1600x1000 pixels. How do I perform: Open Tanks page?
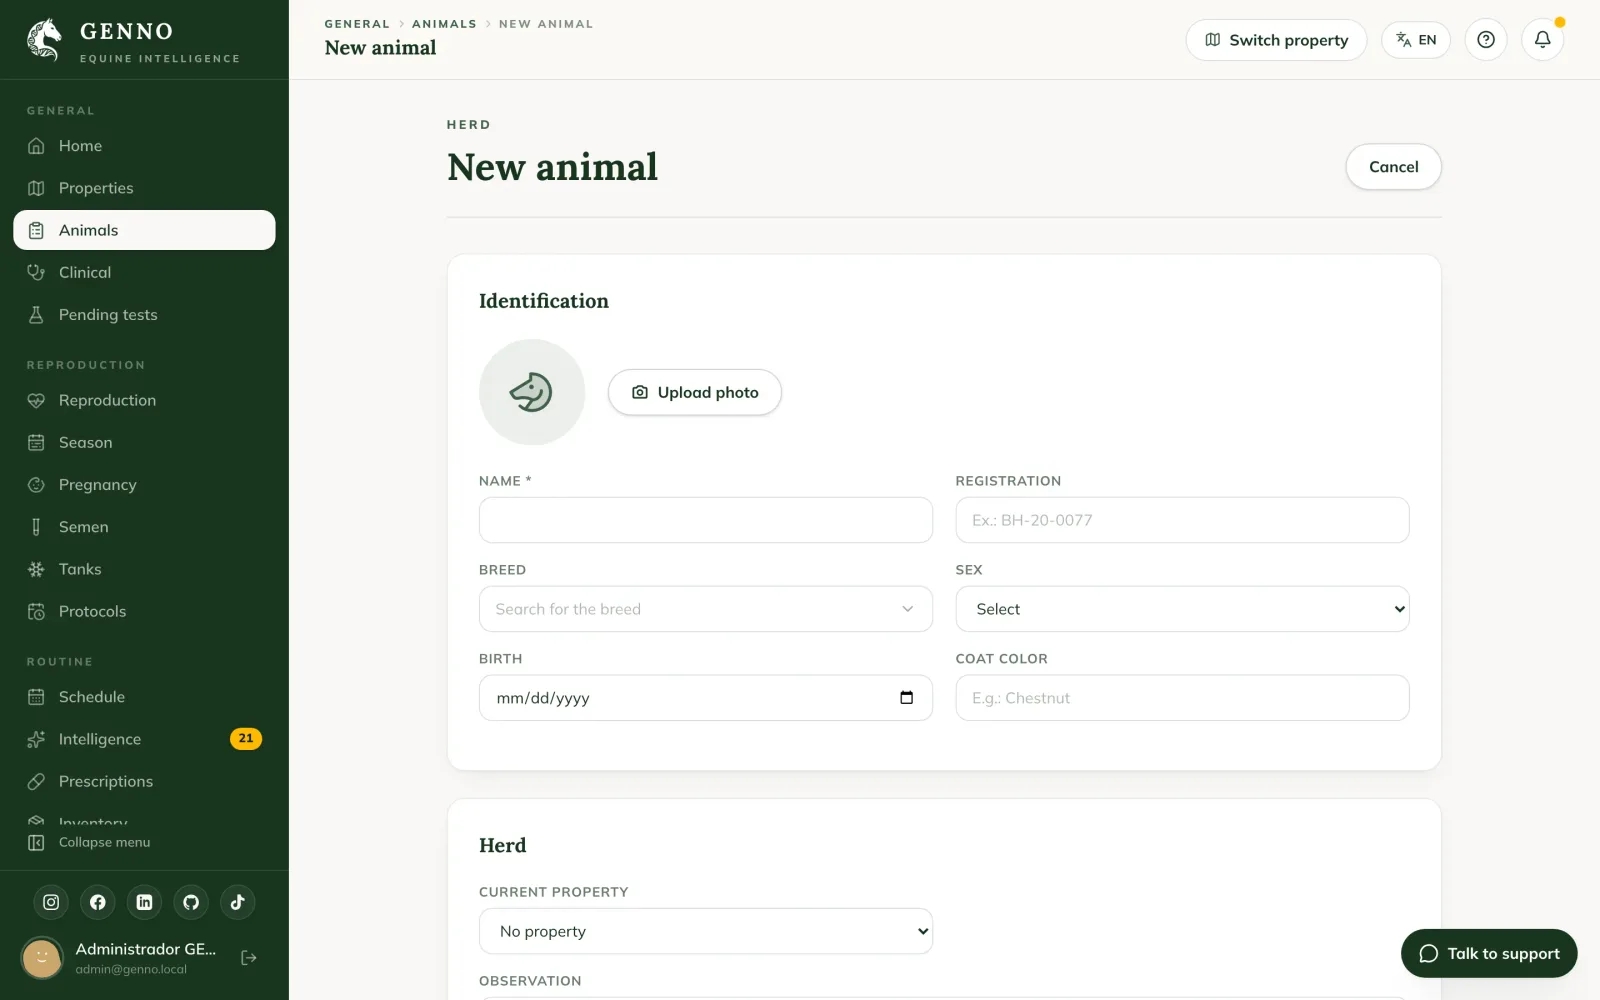pos(144,569)
